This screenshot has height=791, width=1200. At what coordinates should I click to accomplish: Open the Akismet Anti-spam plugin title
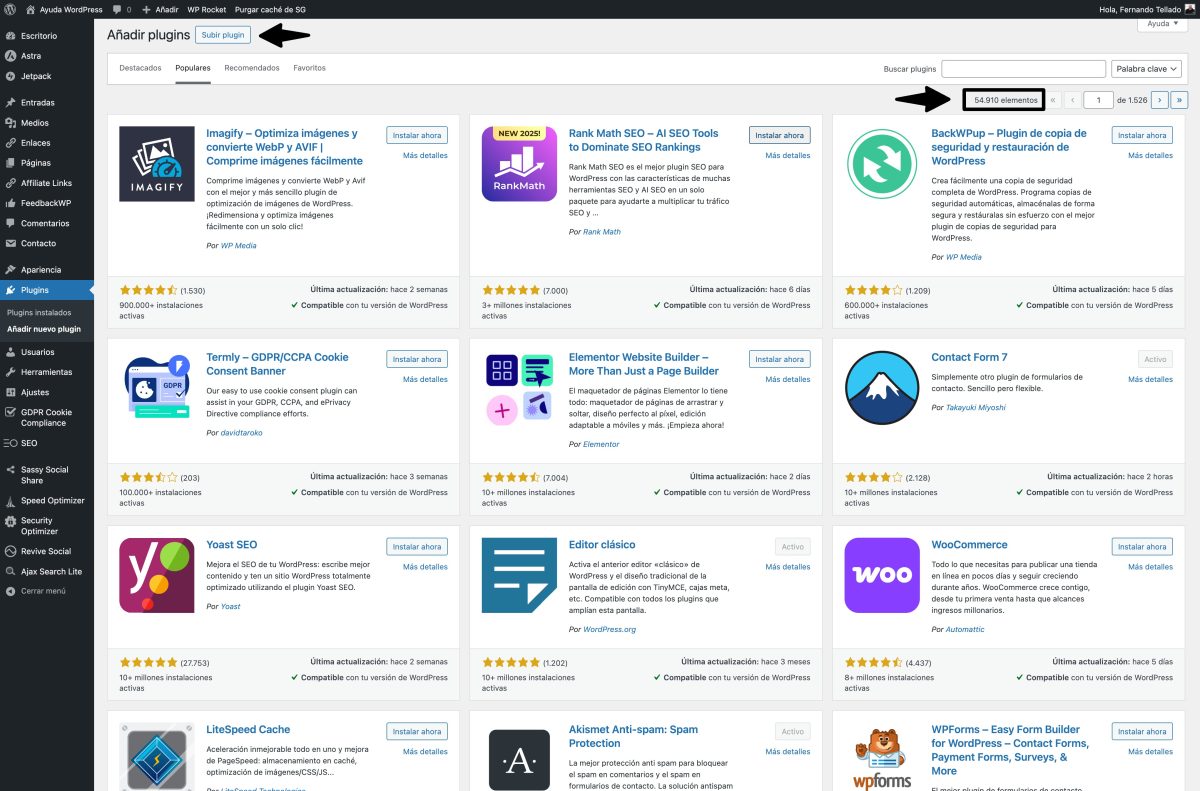pyautogui.click(x=633, y=736)
